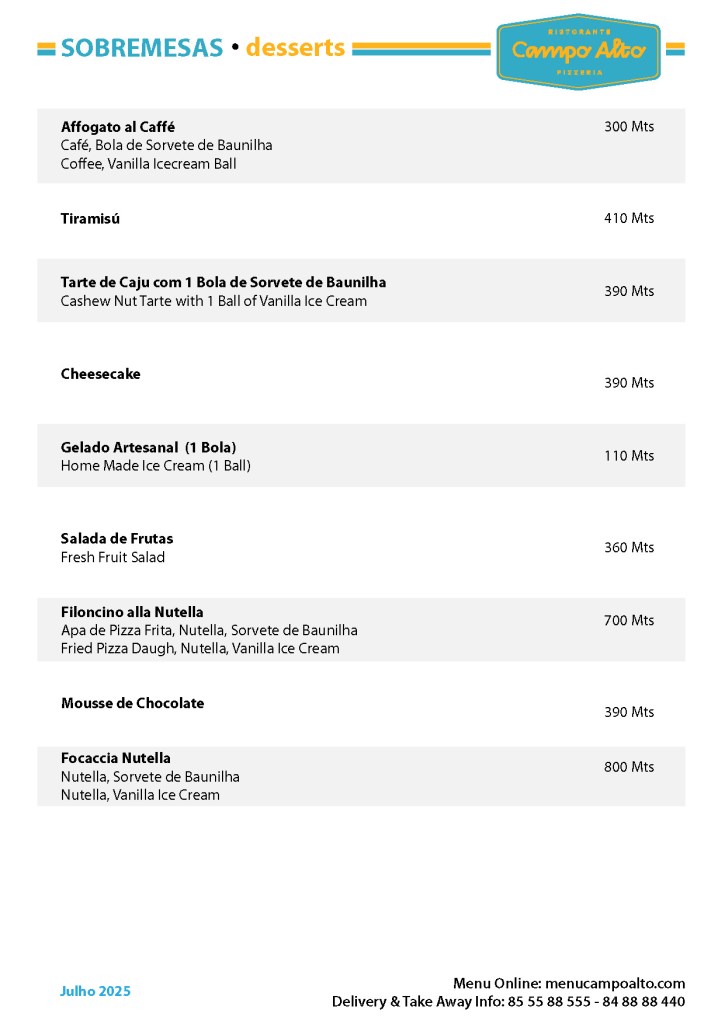The image size is (725, 1024).
Task: Click the Cheesecake menu entry
Action: 101,374
